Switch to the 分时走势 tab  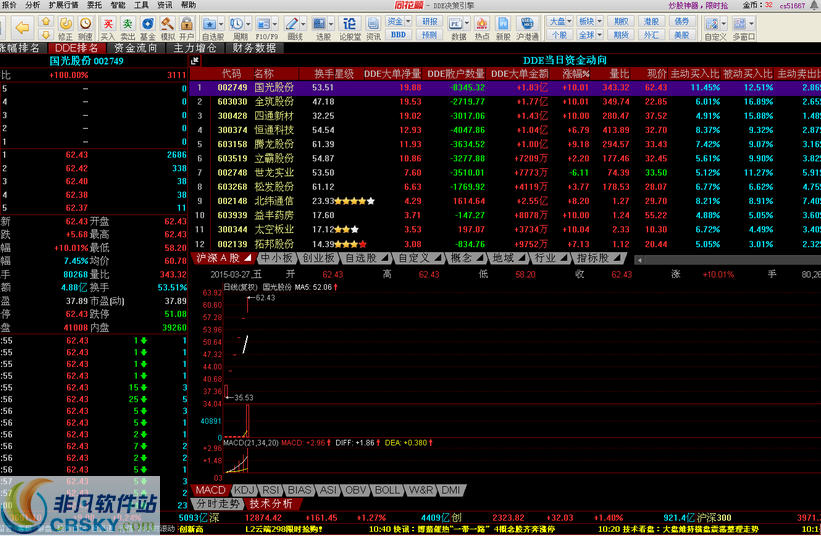(x=218, y=504)
